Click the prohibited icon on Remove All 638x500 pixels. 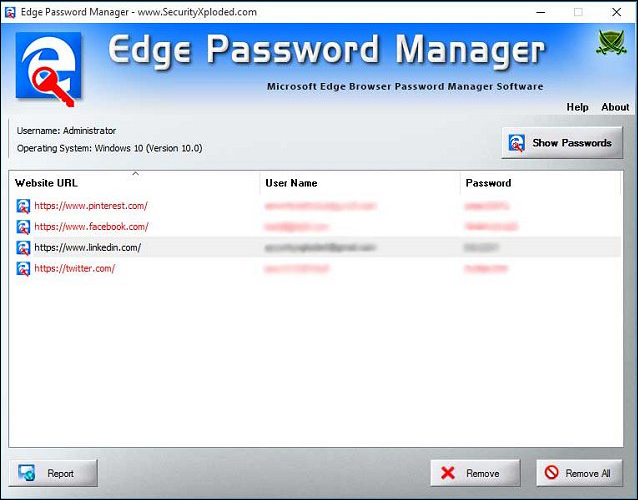[x=551, y=472]
